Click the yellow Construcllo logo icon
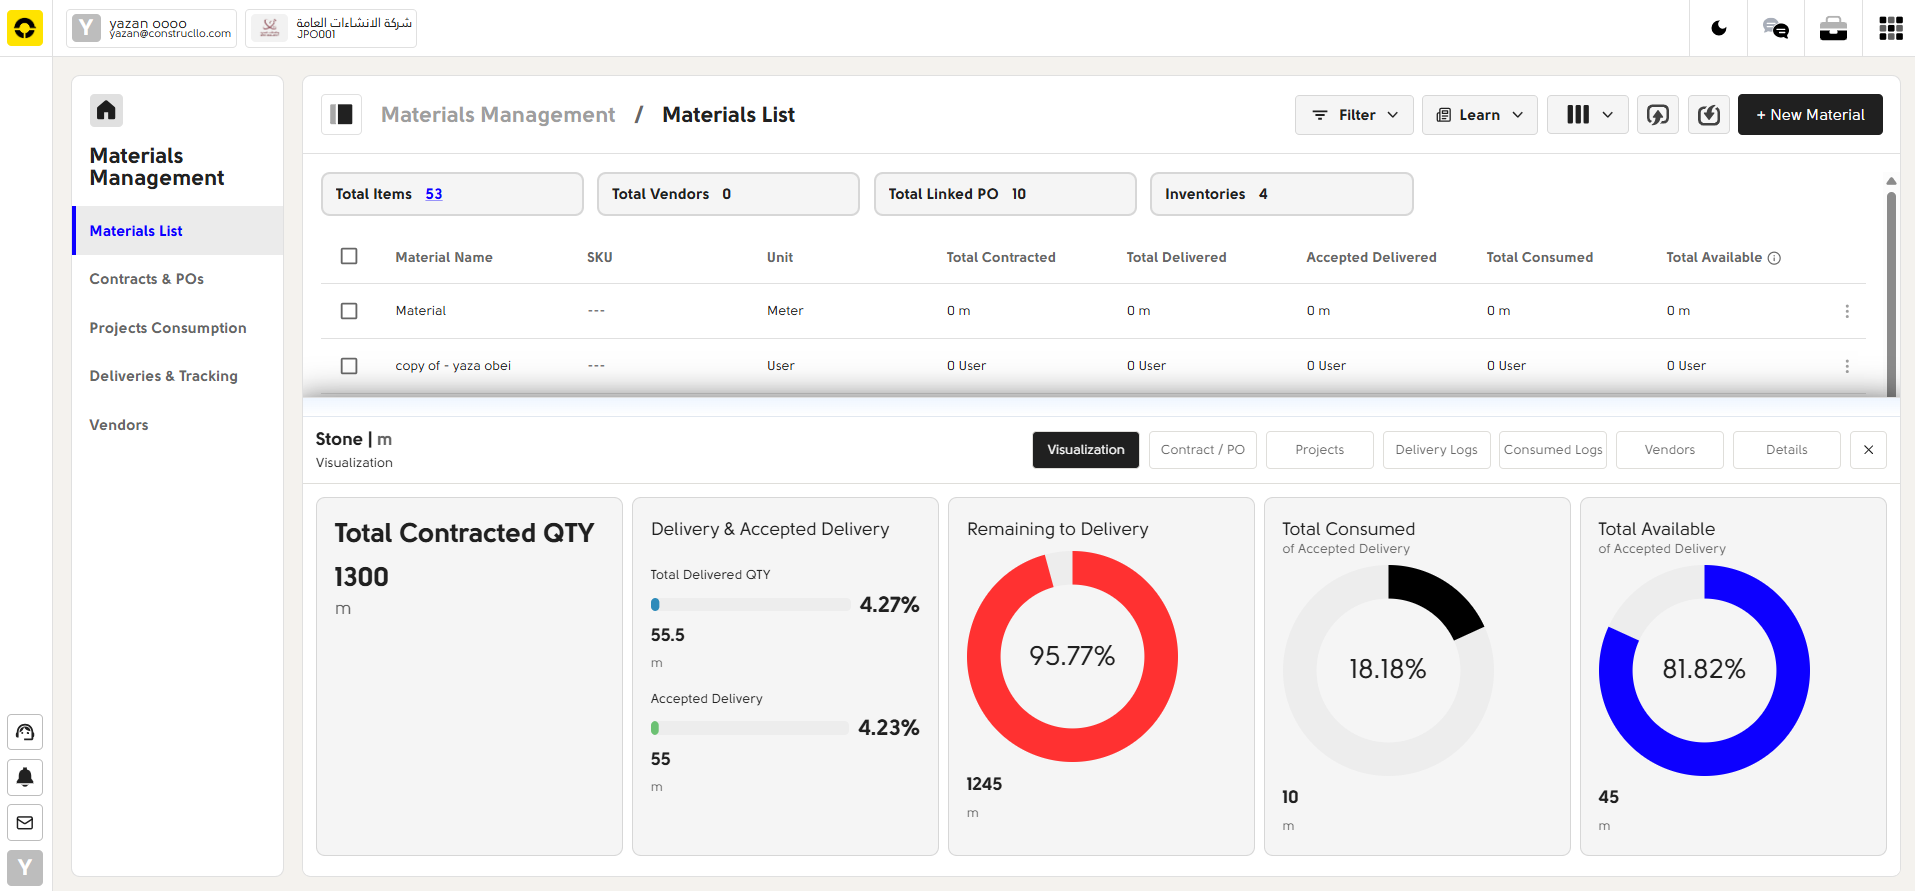The image size is (1915, 891). coord(25,28)
